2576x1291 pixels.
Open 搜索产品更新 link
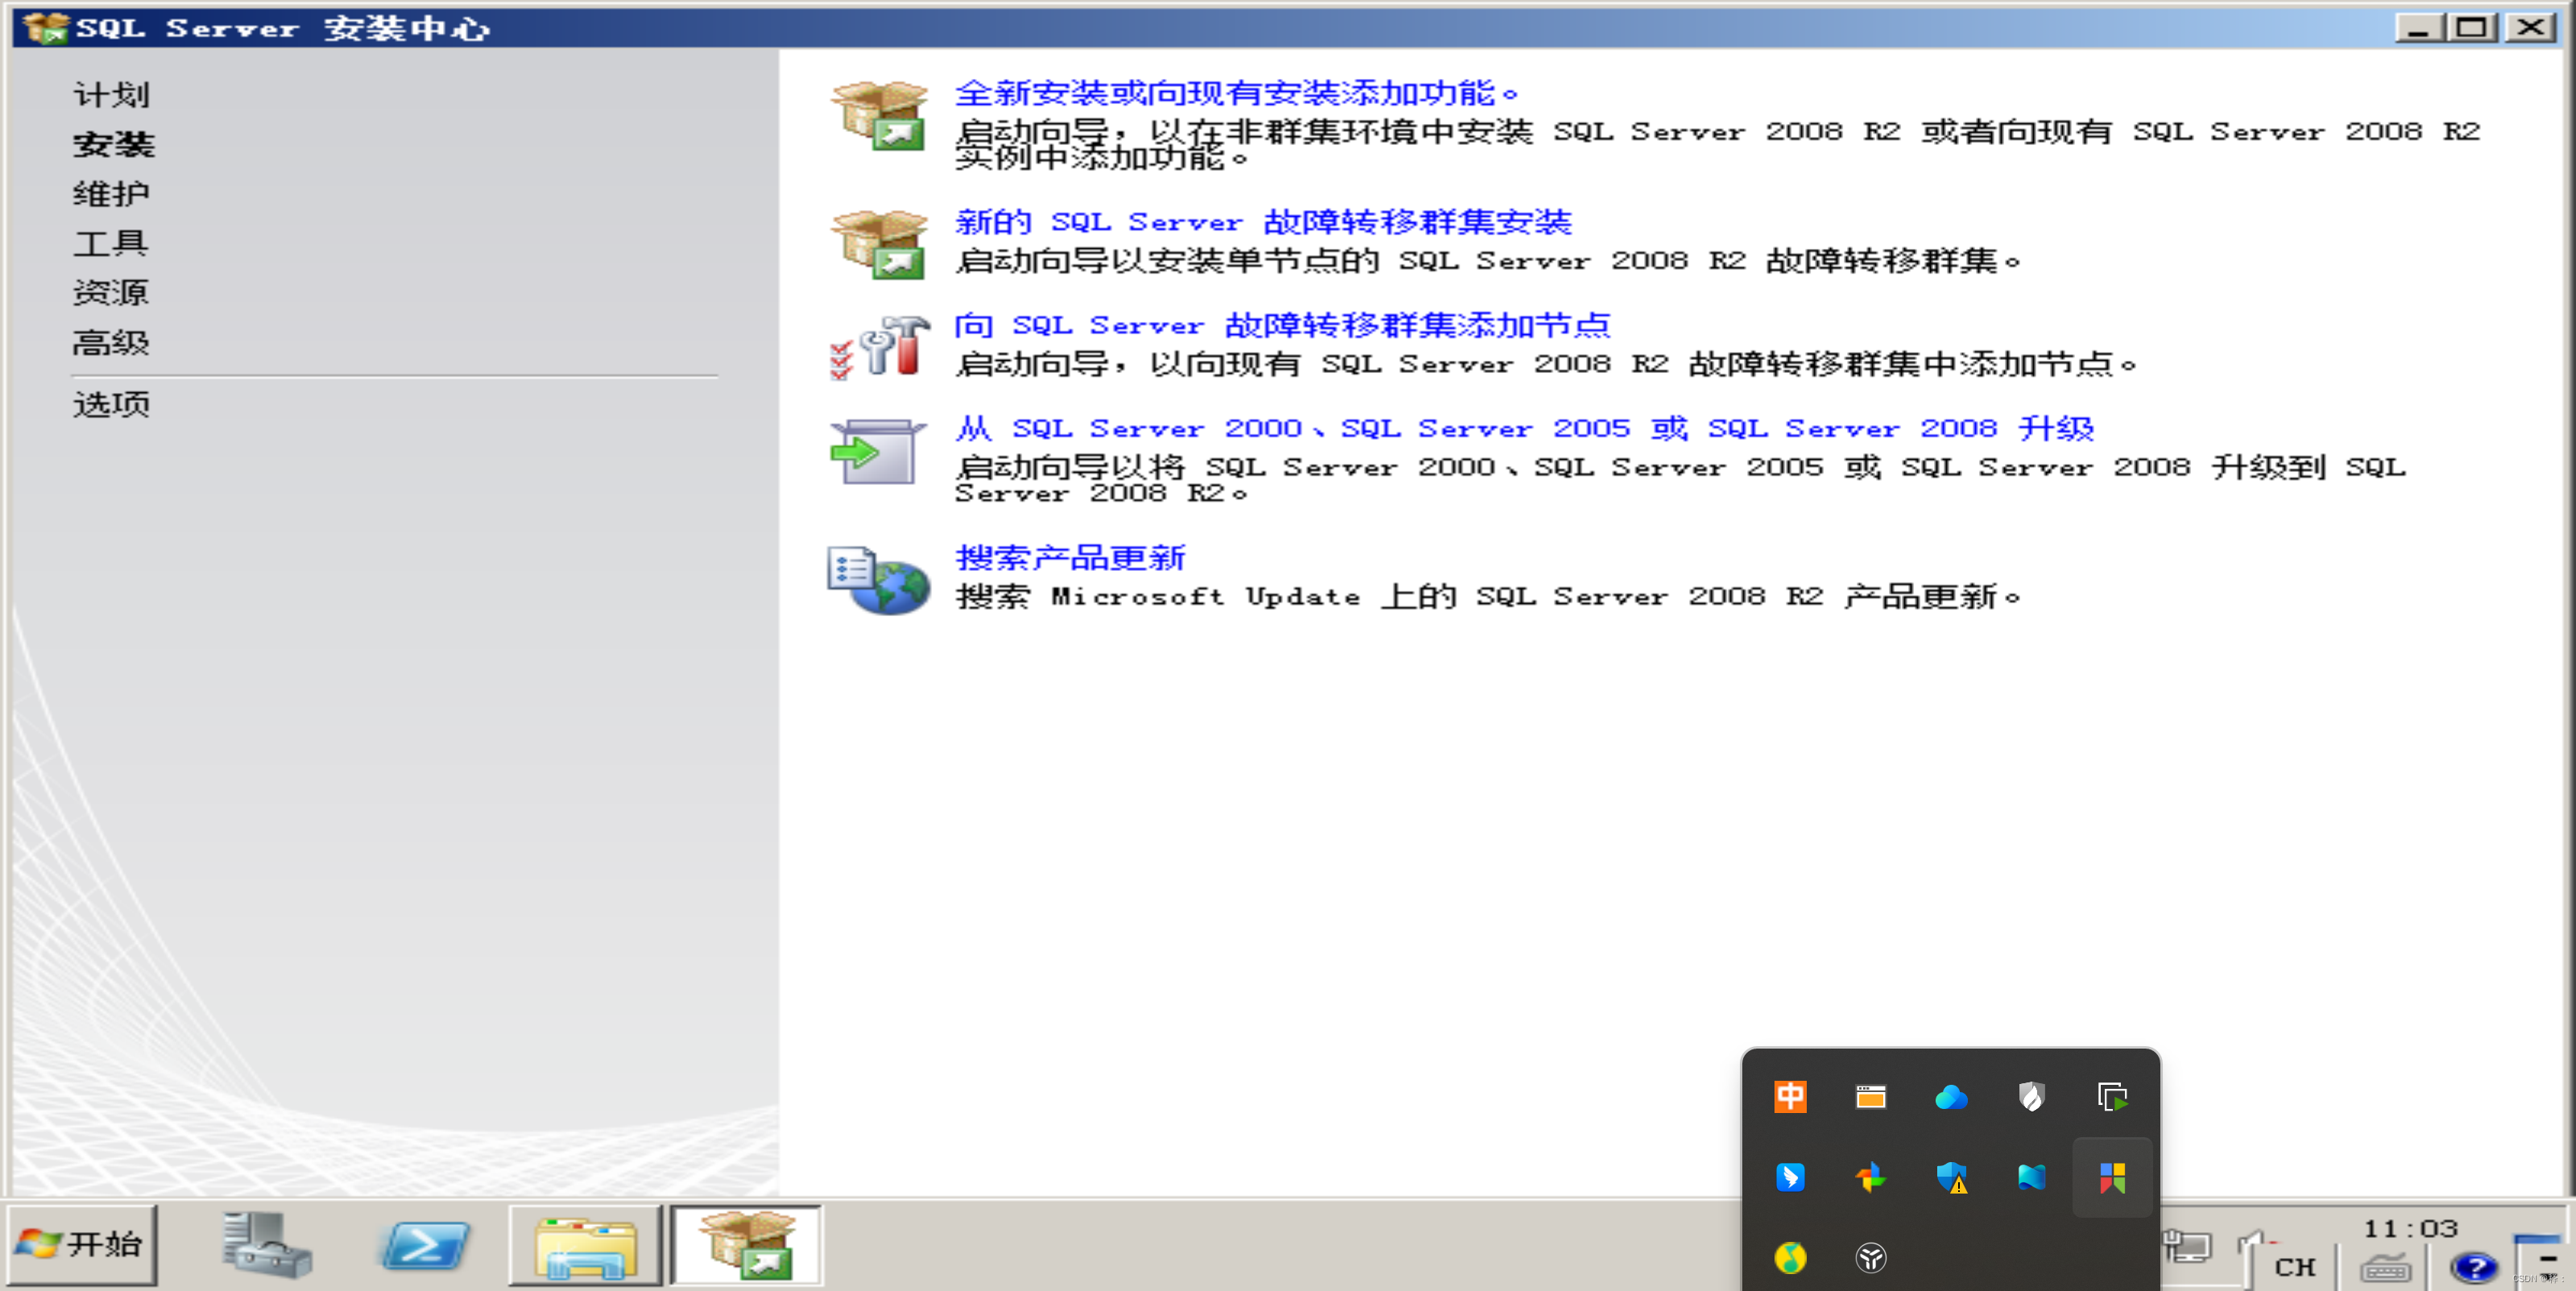pos(1070,557)
